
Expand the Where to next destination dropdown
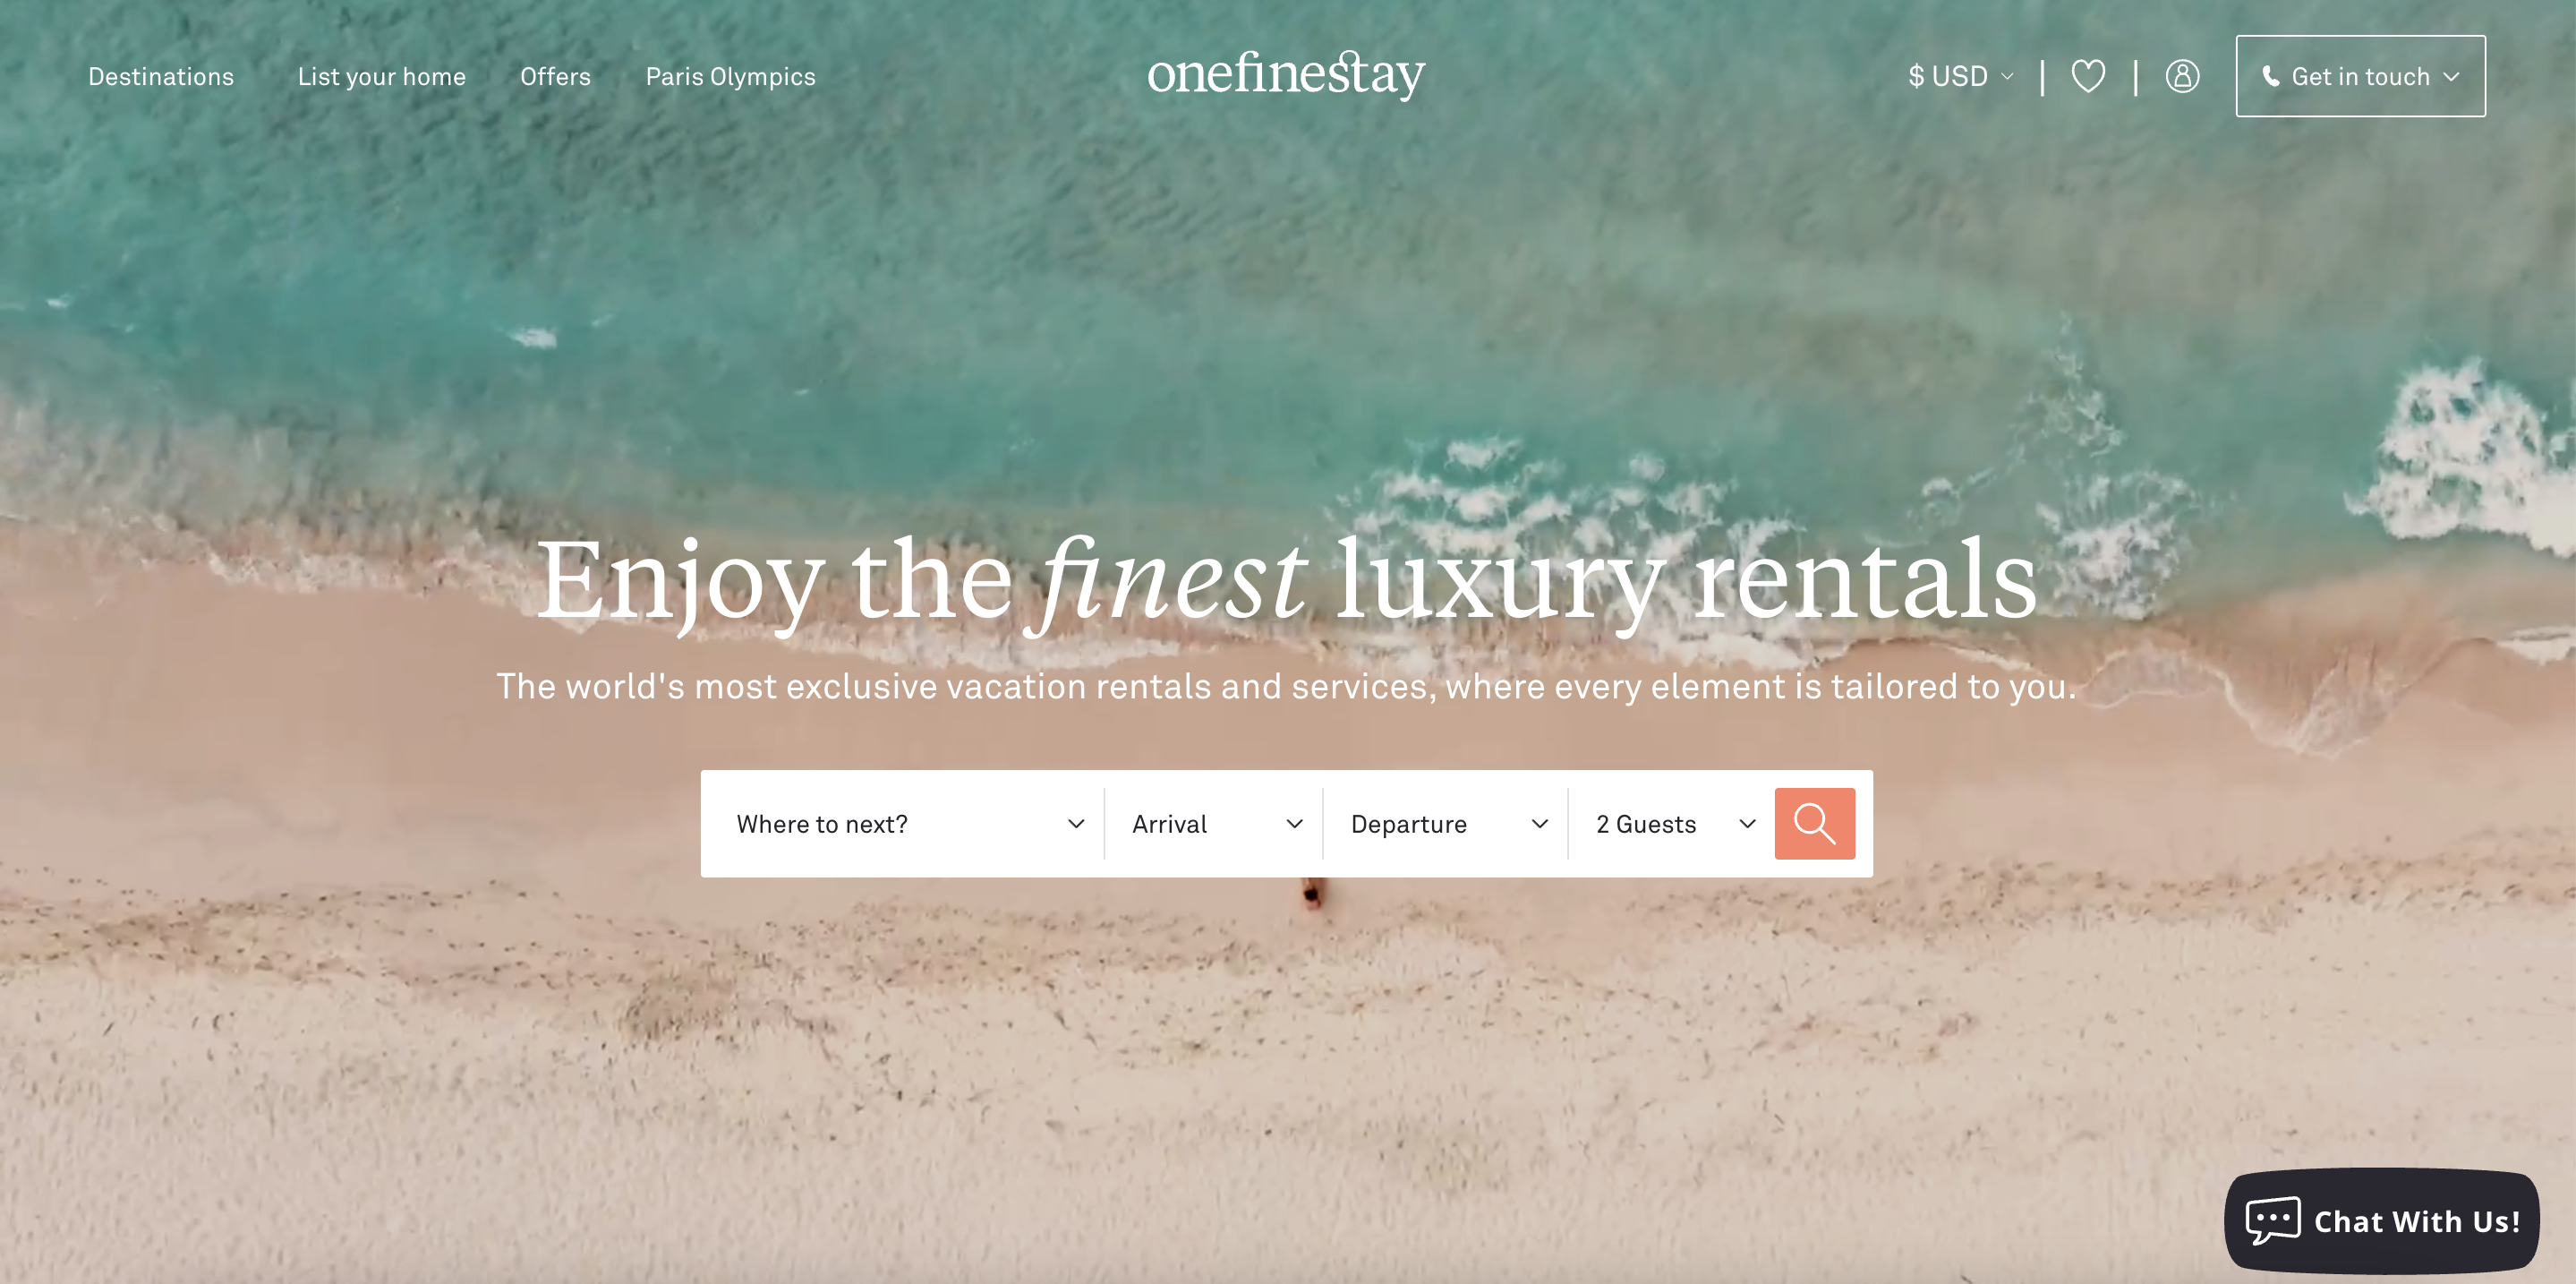coord(908,822)
